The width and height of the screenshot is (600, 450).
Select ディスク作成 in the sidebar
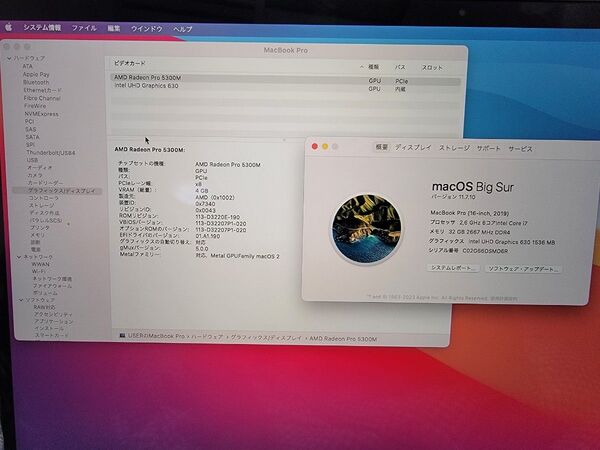tap(44, 213)
